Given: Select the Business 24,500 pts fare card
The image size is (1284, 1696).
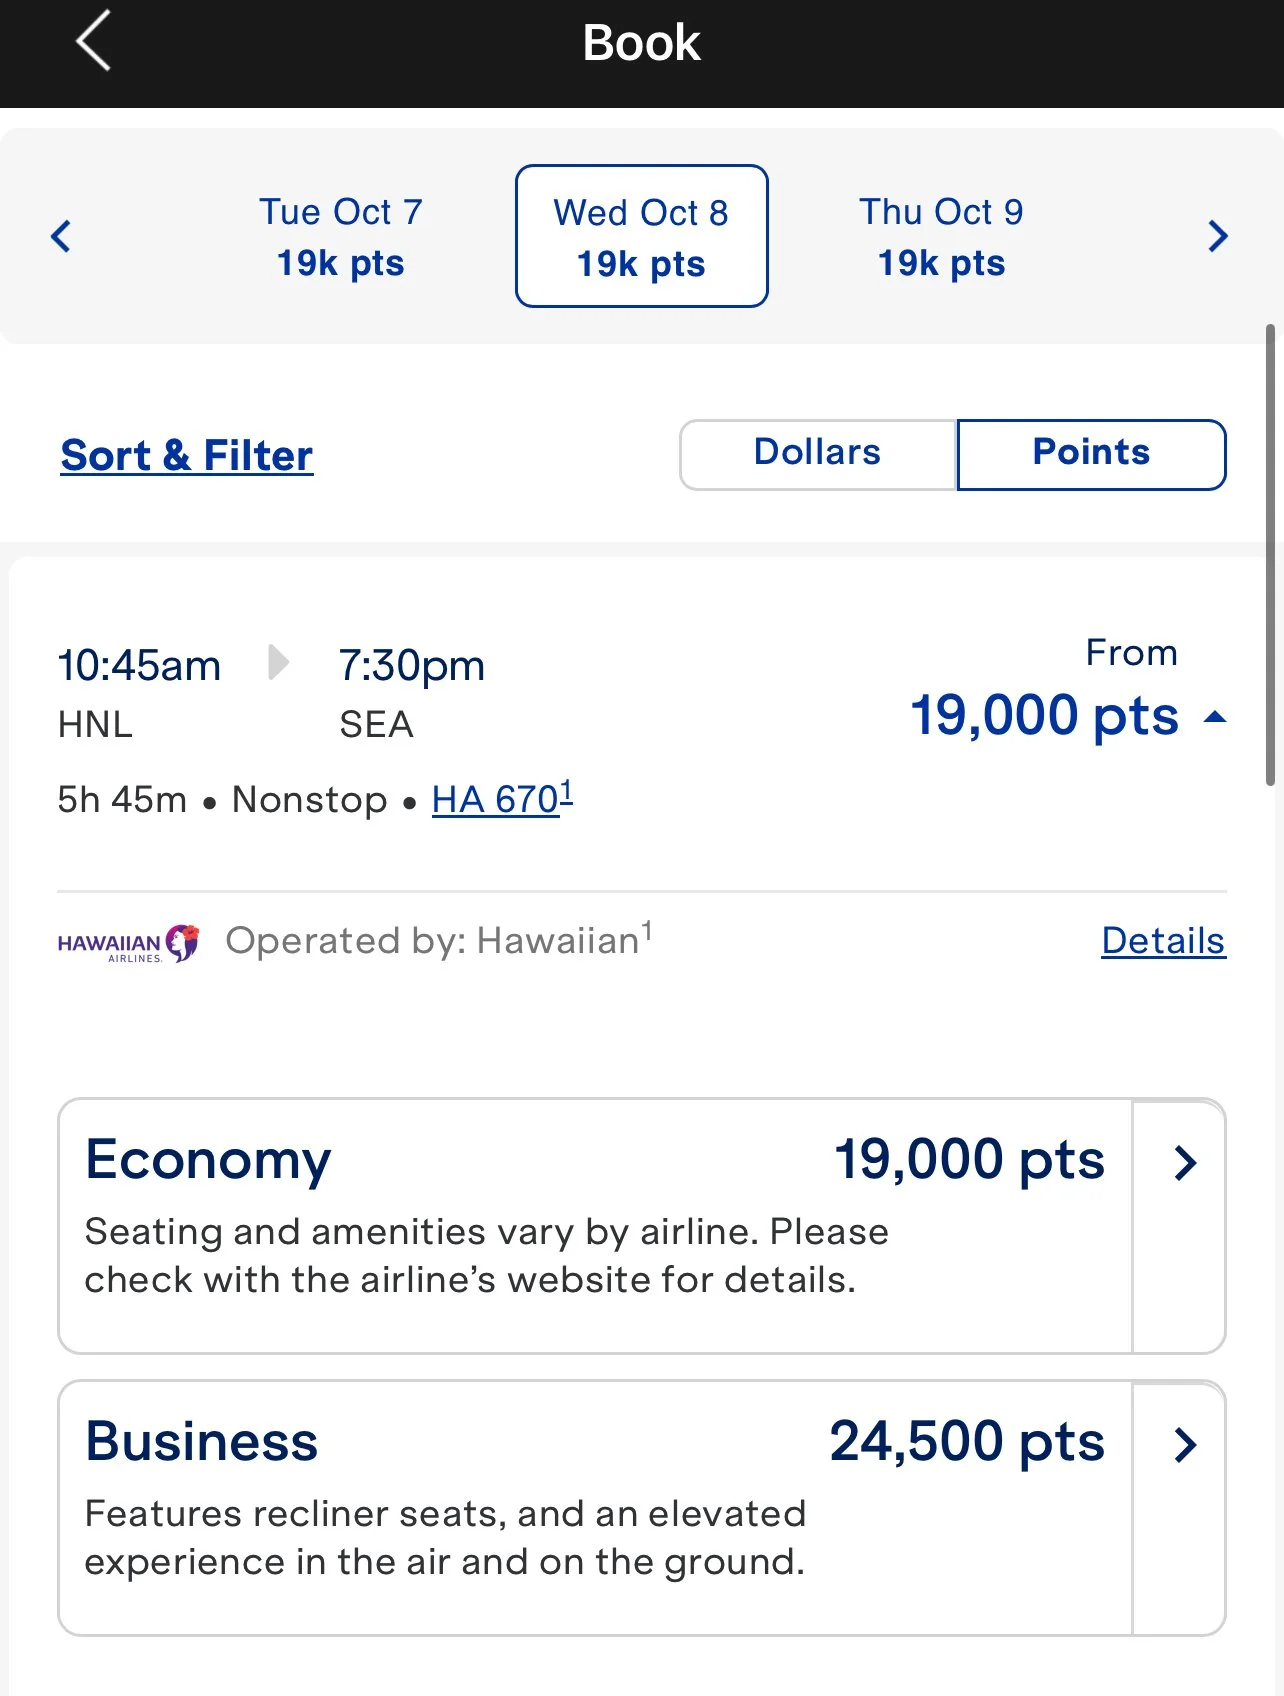Looking at the screenshot, I should point(595,1507).
